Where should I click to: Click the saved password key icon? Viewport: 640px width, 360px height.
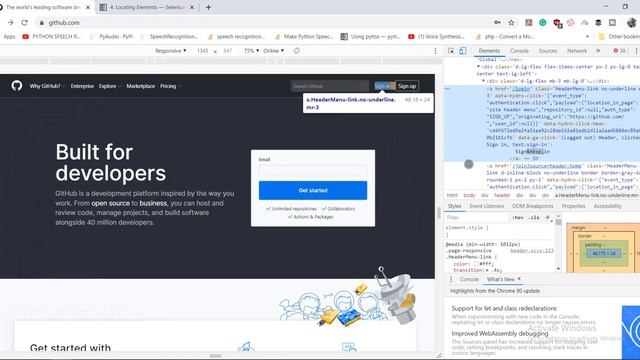497,22
